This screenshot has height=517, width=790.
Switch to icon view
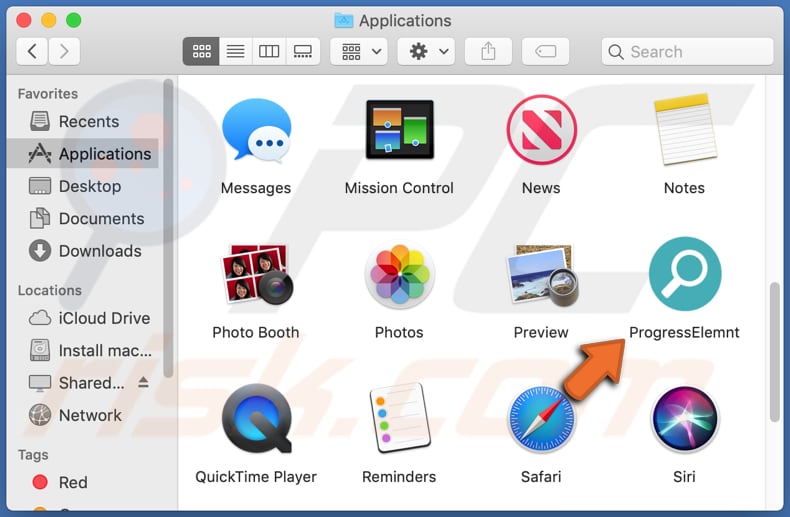[x=201, y=51]
